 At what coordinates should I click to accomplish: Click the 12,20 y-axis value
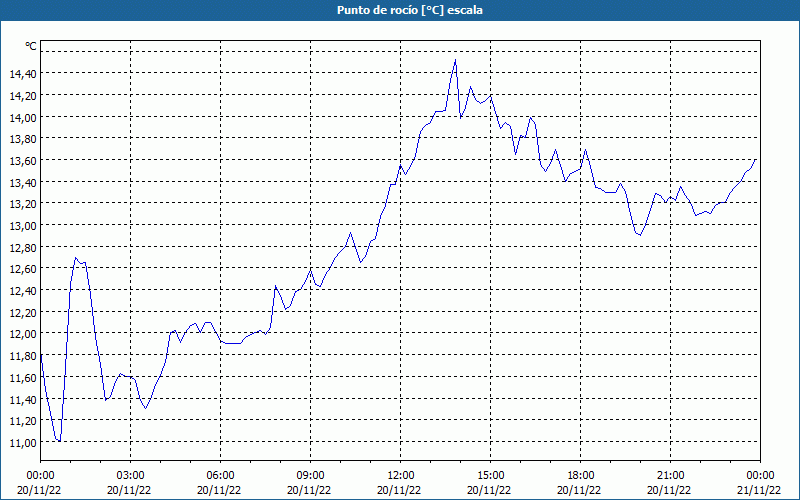click(x=23, y=312)
